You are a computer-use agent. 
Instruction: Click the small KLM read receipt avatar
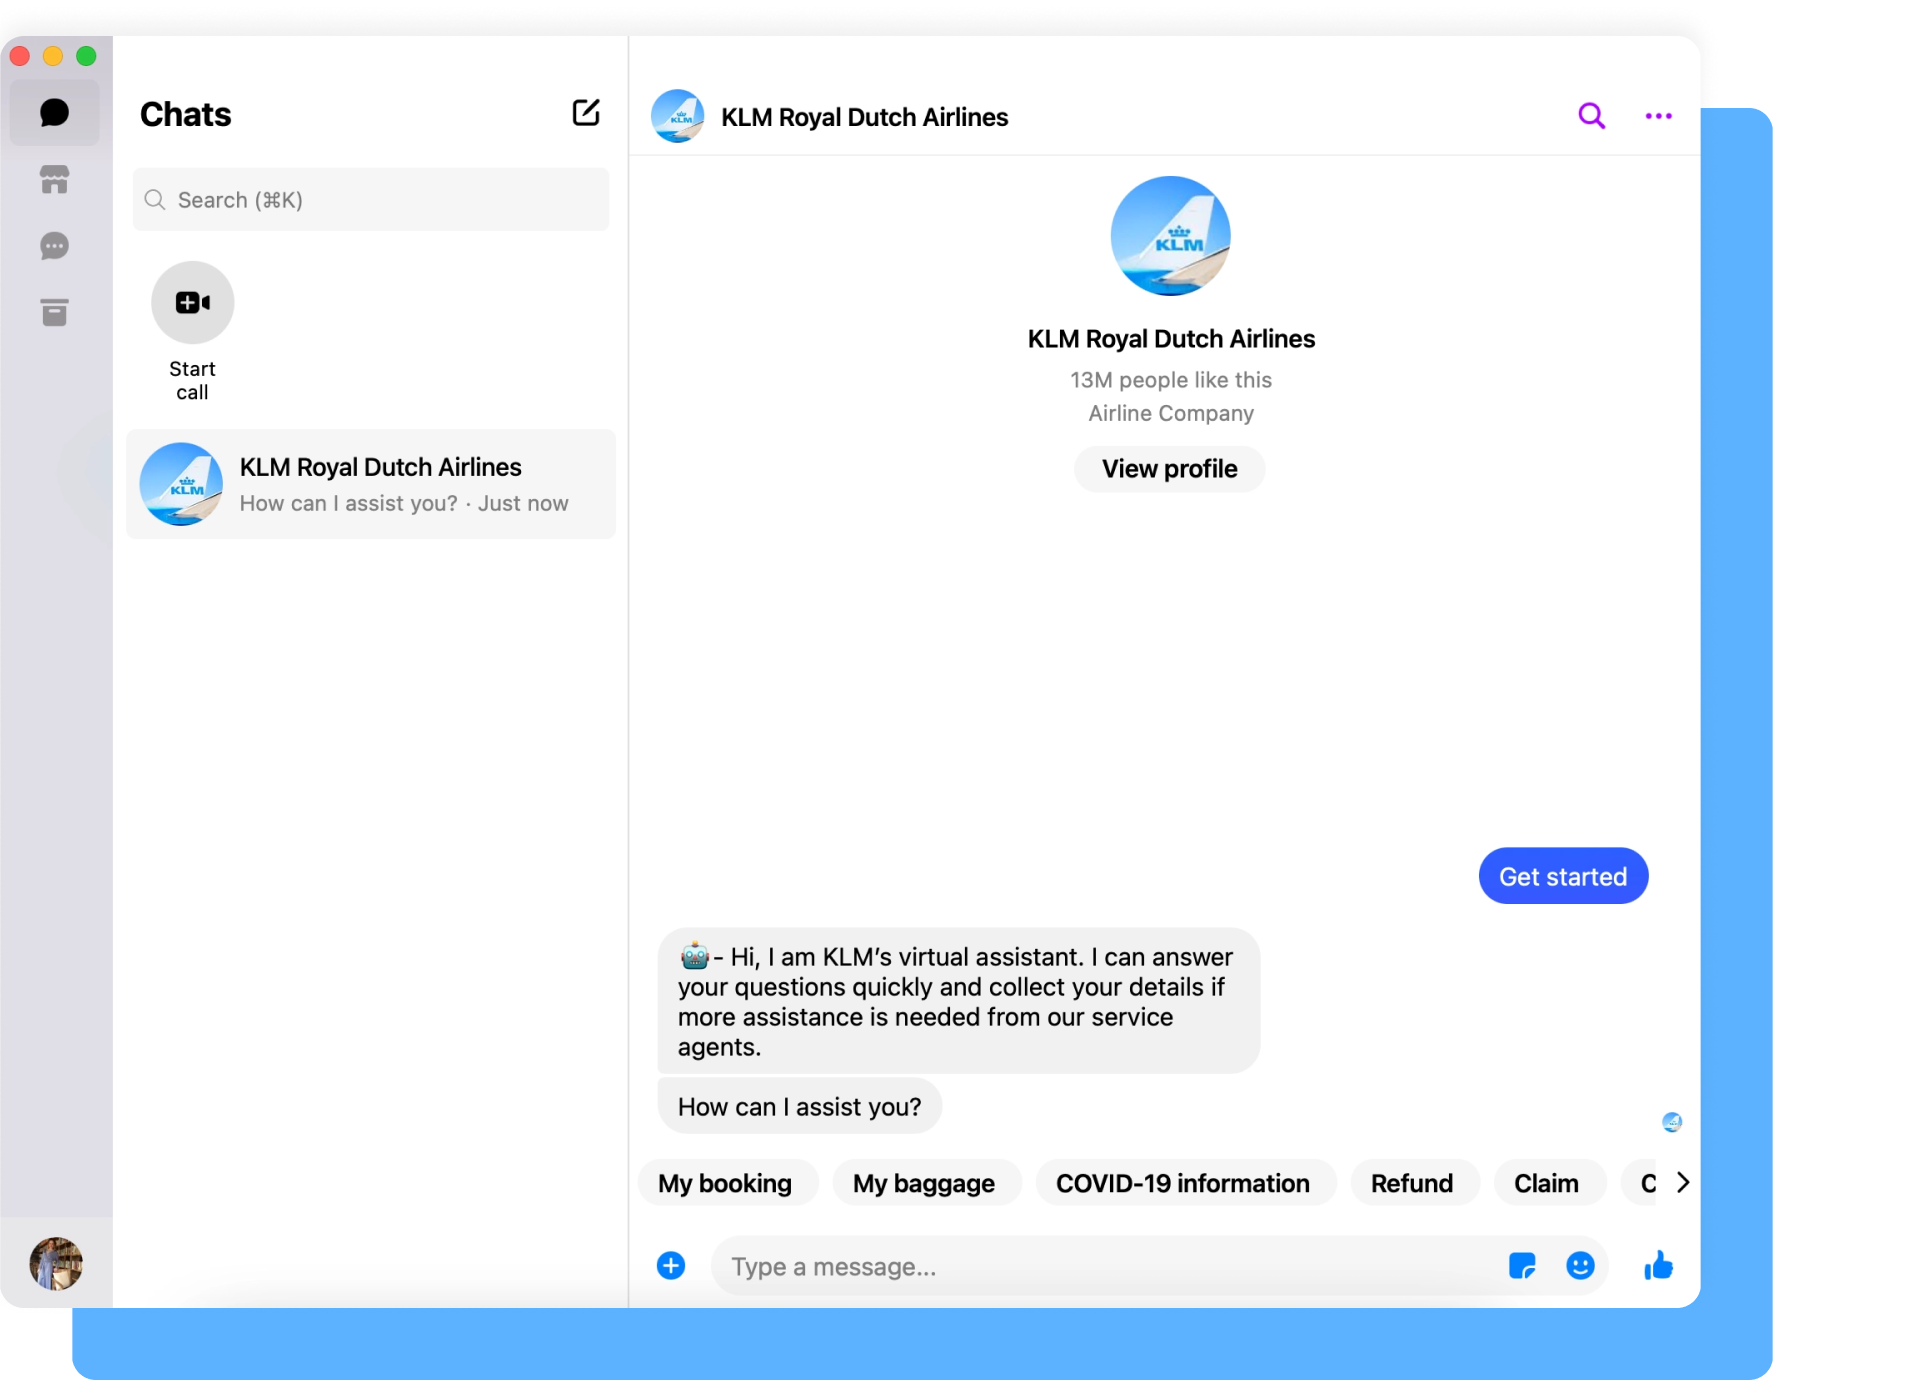1672,1122
